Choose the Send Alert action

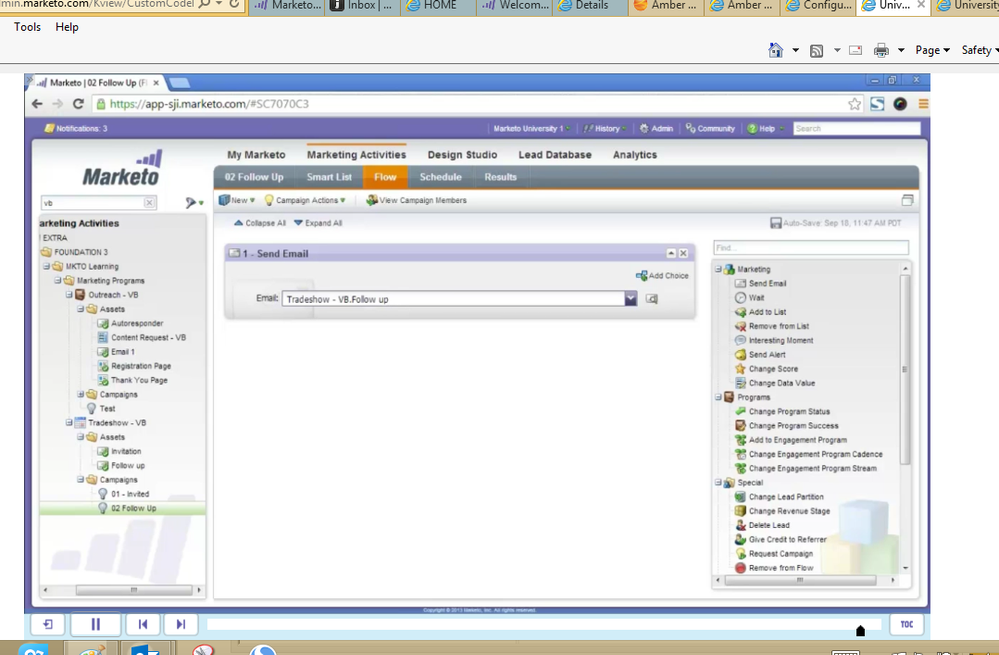[760, 355]
